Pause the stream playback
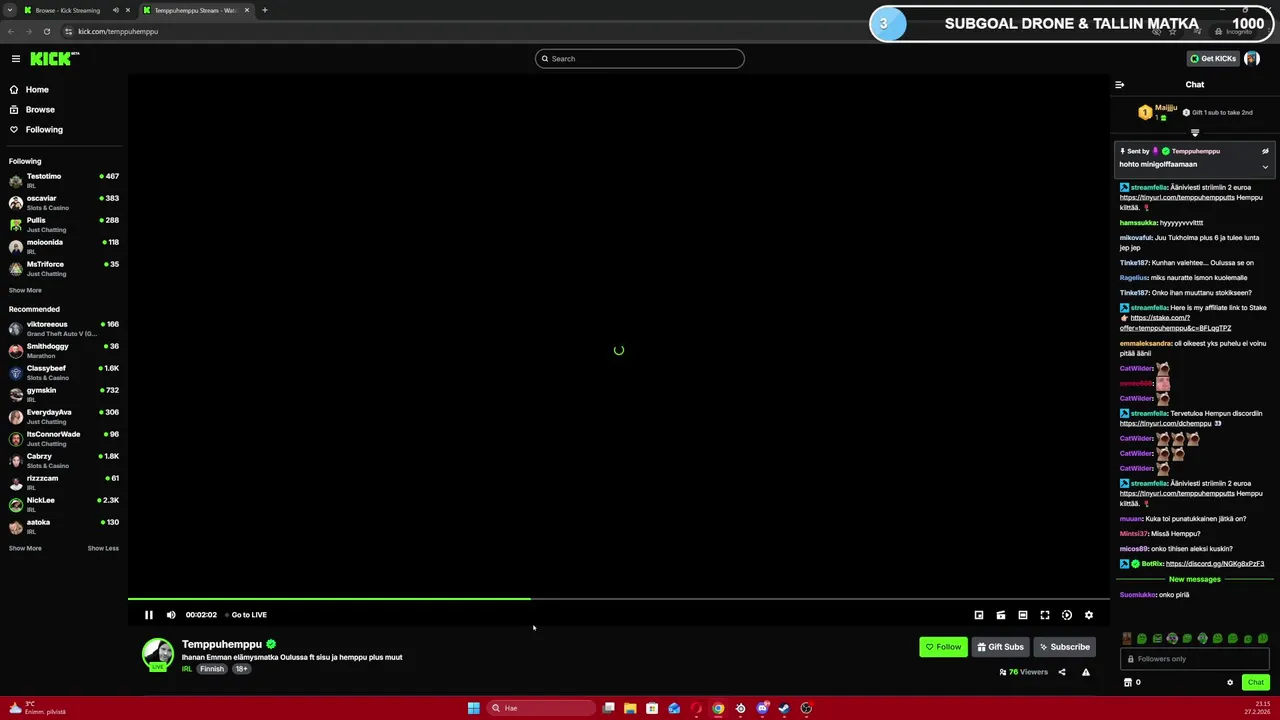 click(149, 615)
